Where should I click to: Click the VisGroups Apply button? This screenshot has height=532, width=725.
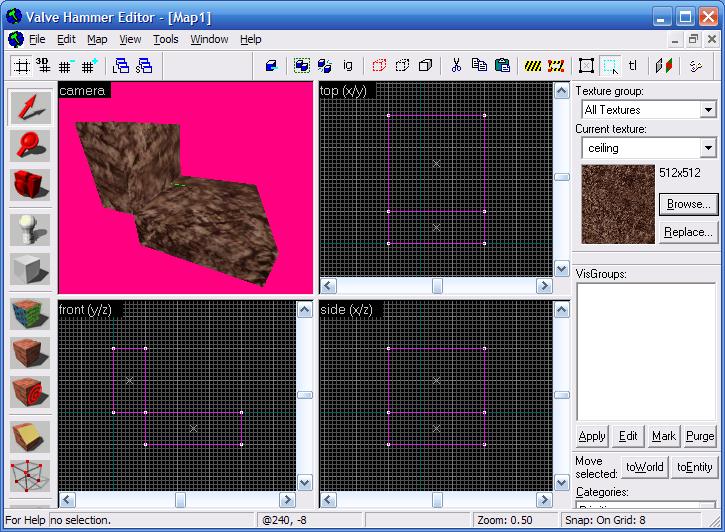click(x=592, y=436)
